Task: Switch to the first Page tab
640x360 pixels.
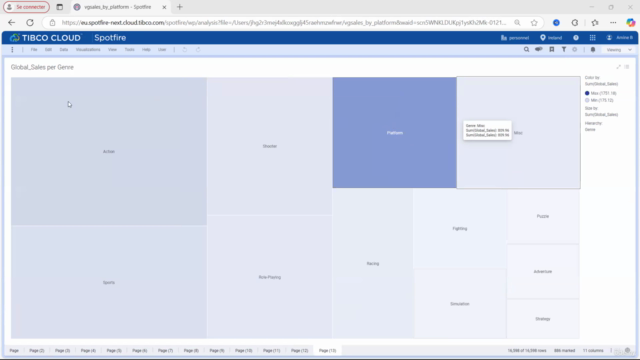Action: coord(14,350)
